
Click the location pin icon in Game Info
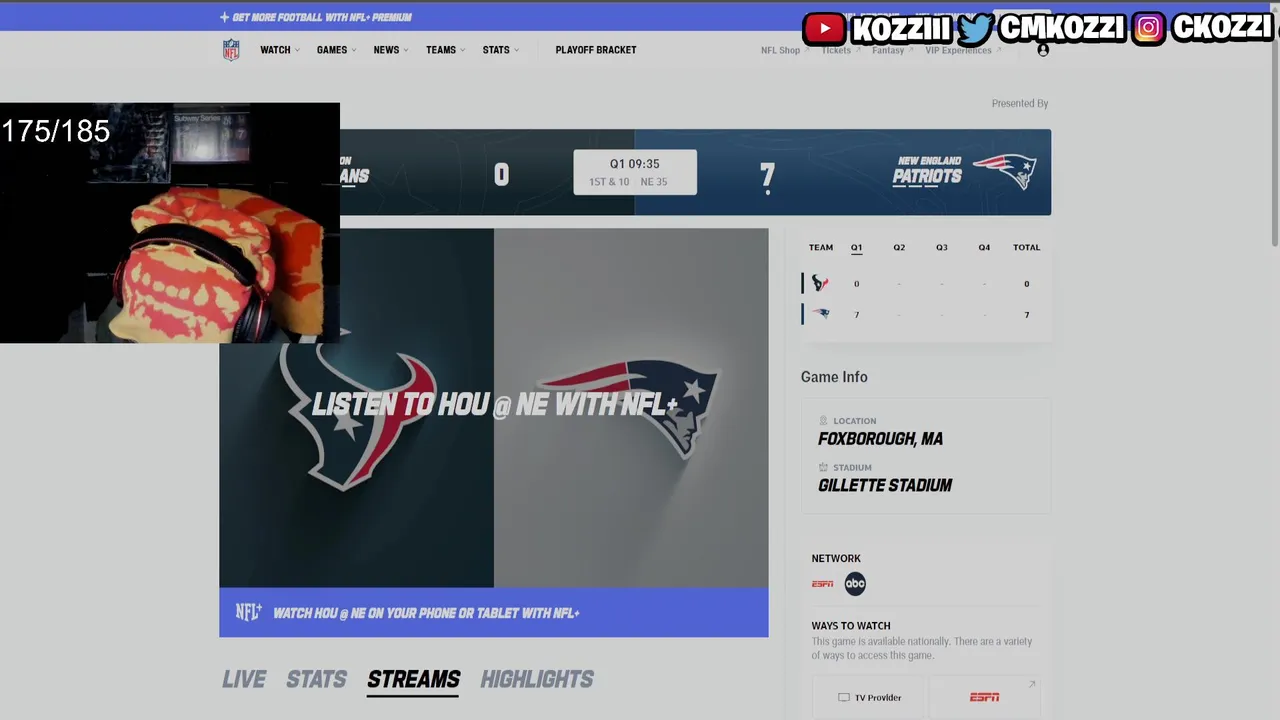click(x=824, y=421)
